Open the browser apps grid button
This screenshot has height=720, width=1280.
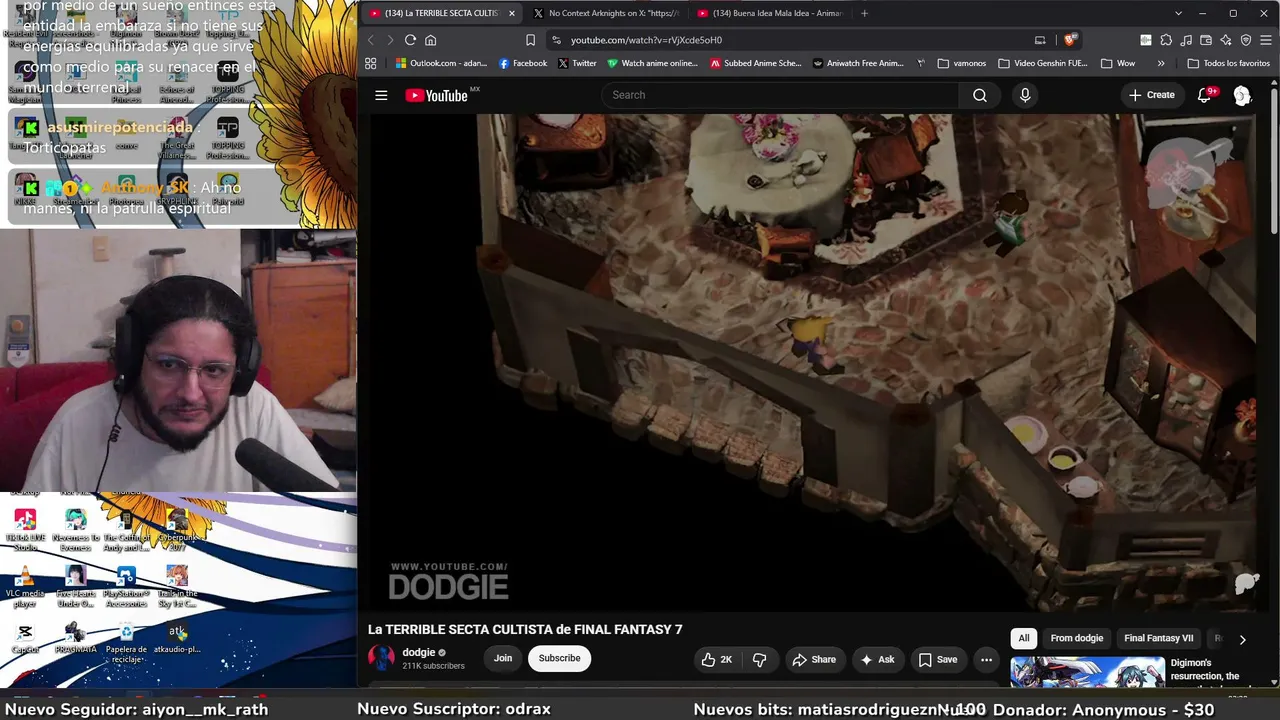tap(370, 63)
